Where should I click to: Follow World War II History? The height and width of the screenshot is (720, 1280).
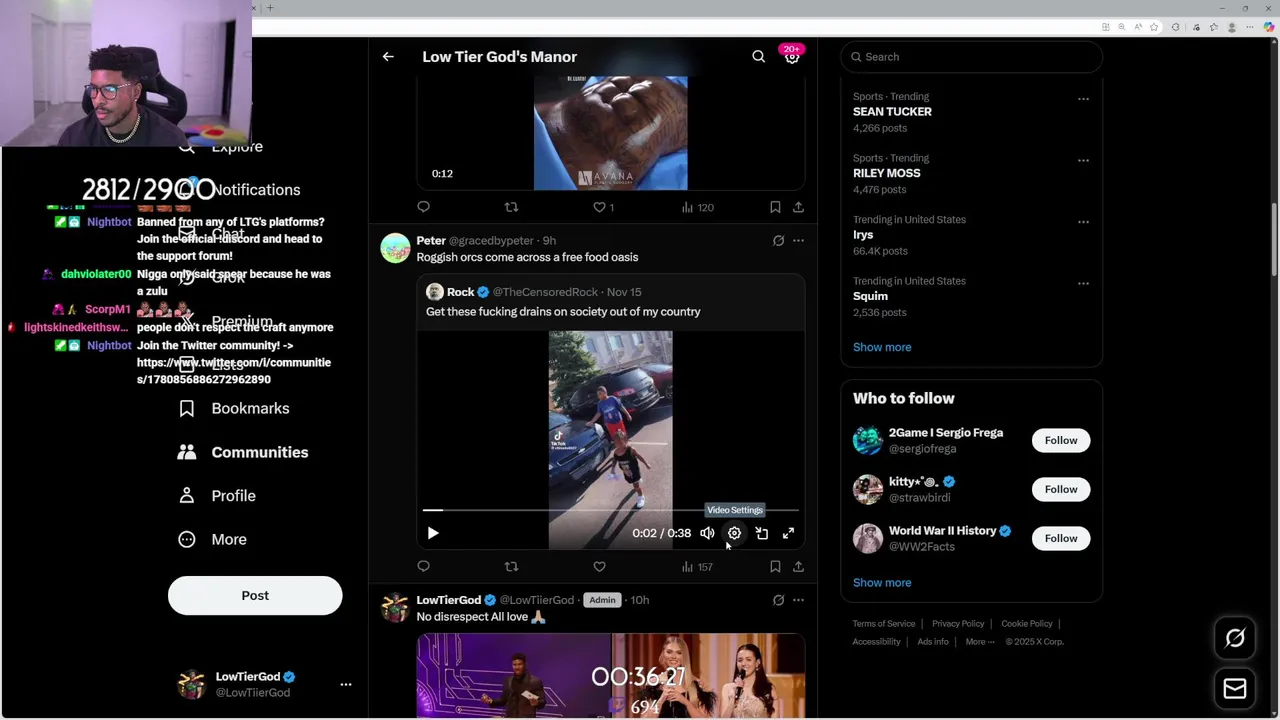tap(1061, 538)
